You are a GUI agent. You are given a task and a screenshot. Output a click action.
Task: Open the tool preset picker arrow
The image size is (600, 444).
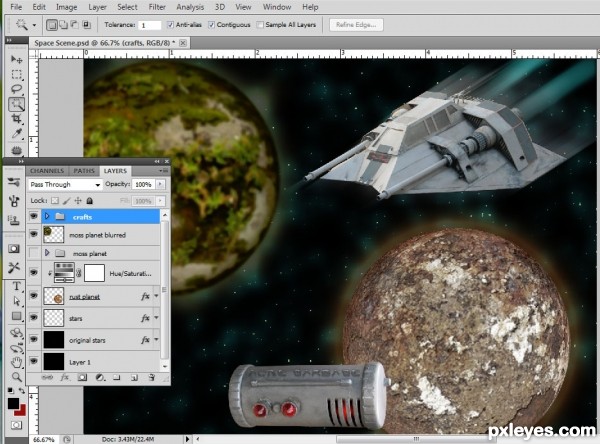[34, 25]
